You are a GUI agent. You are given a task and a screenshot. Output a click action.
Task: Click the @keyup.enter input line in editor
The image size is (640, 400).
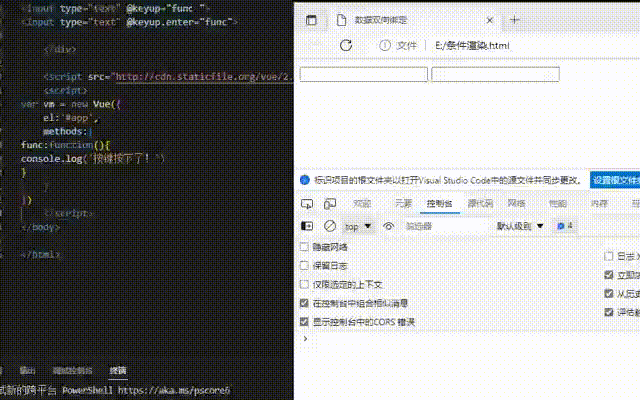(x=129, y=22)
